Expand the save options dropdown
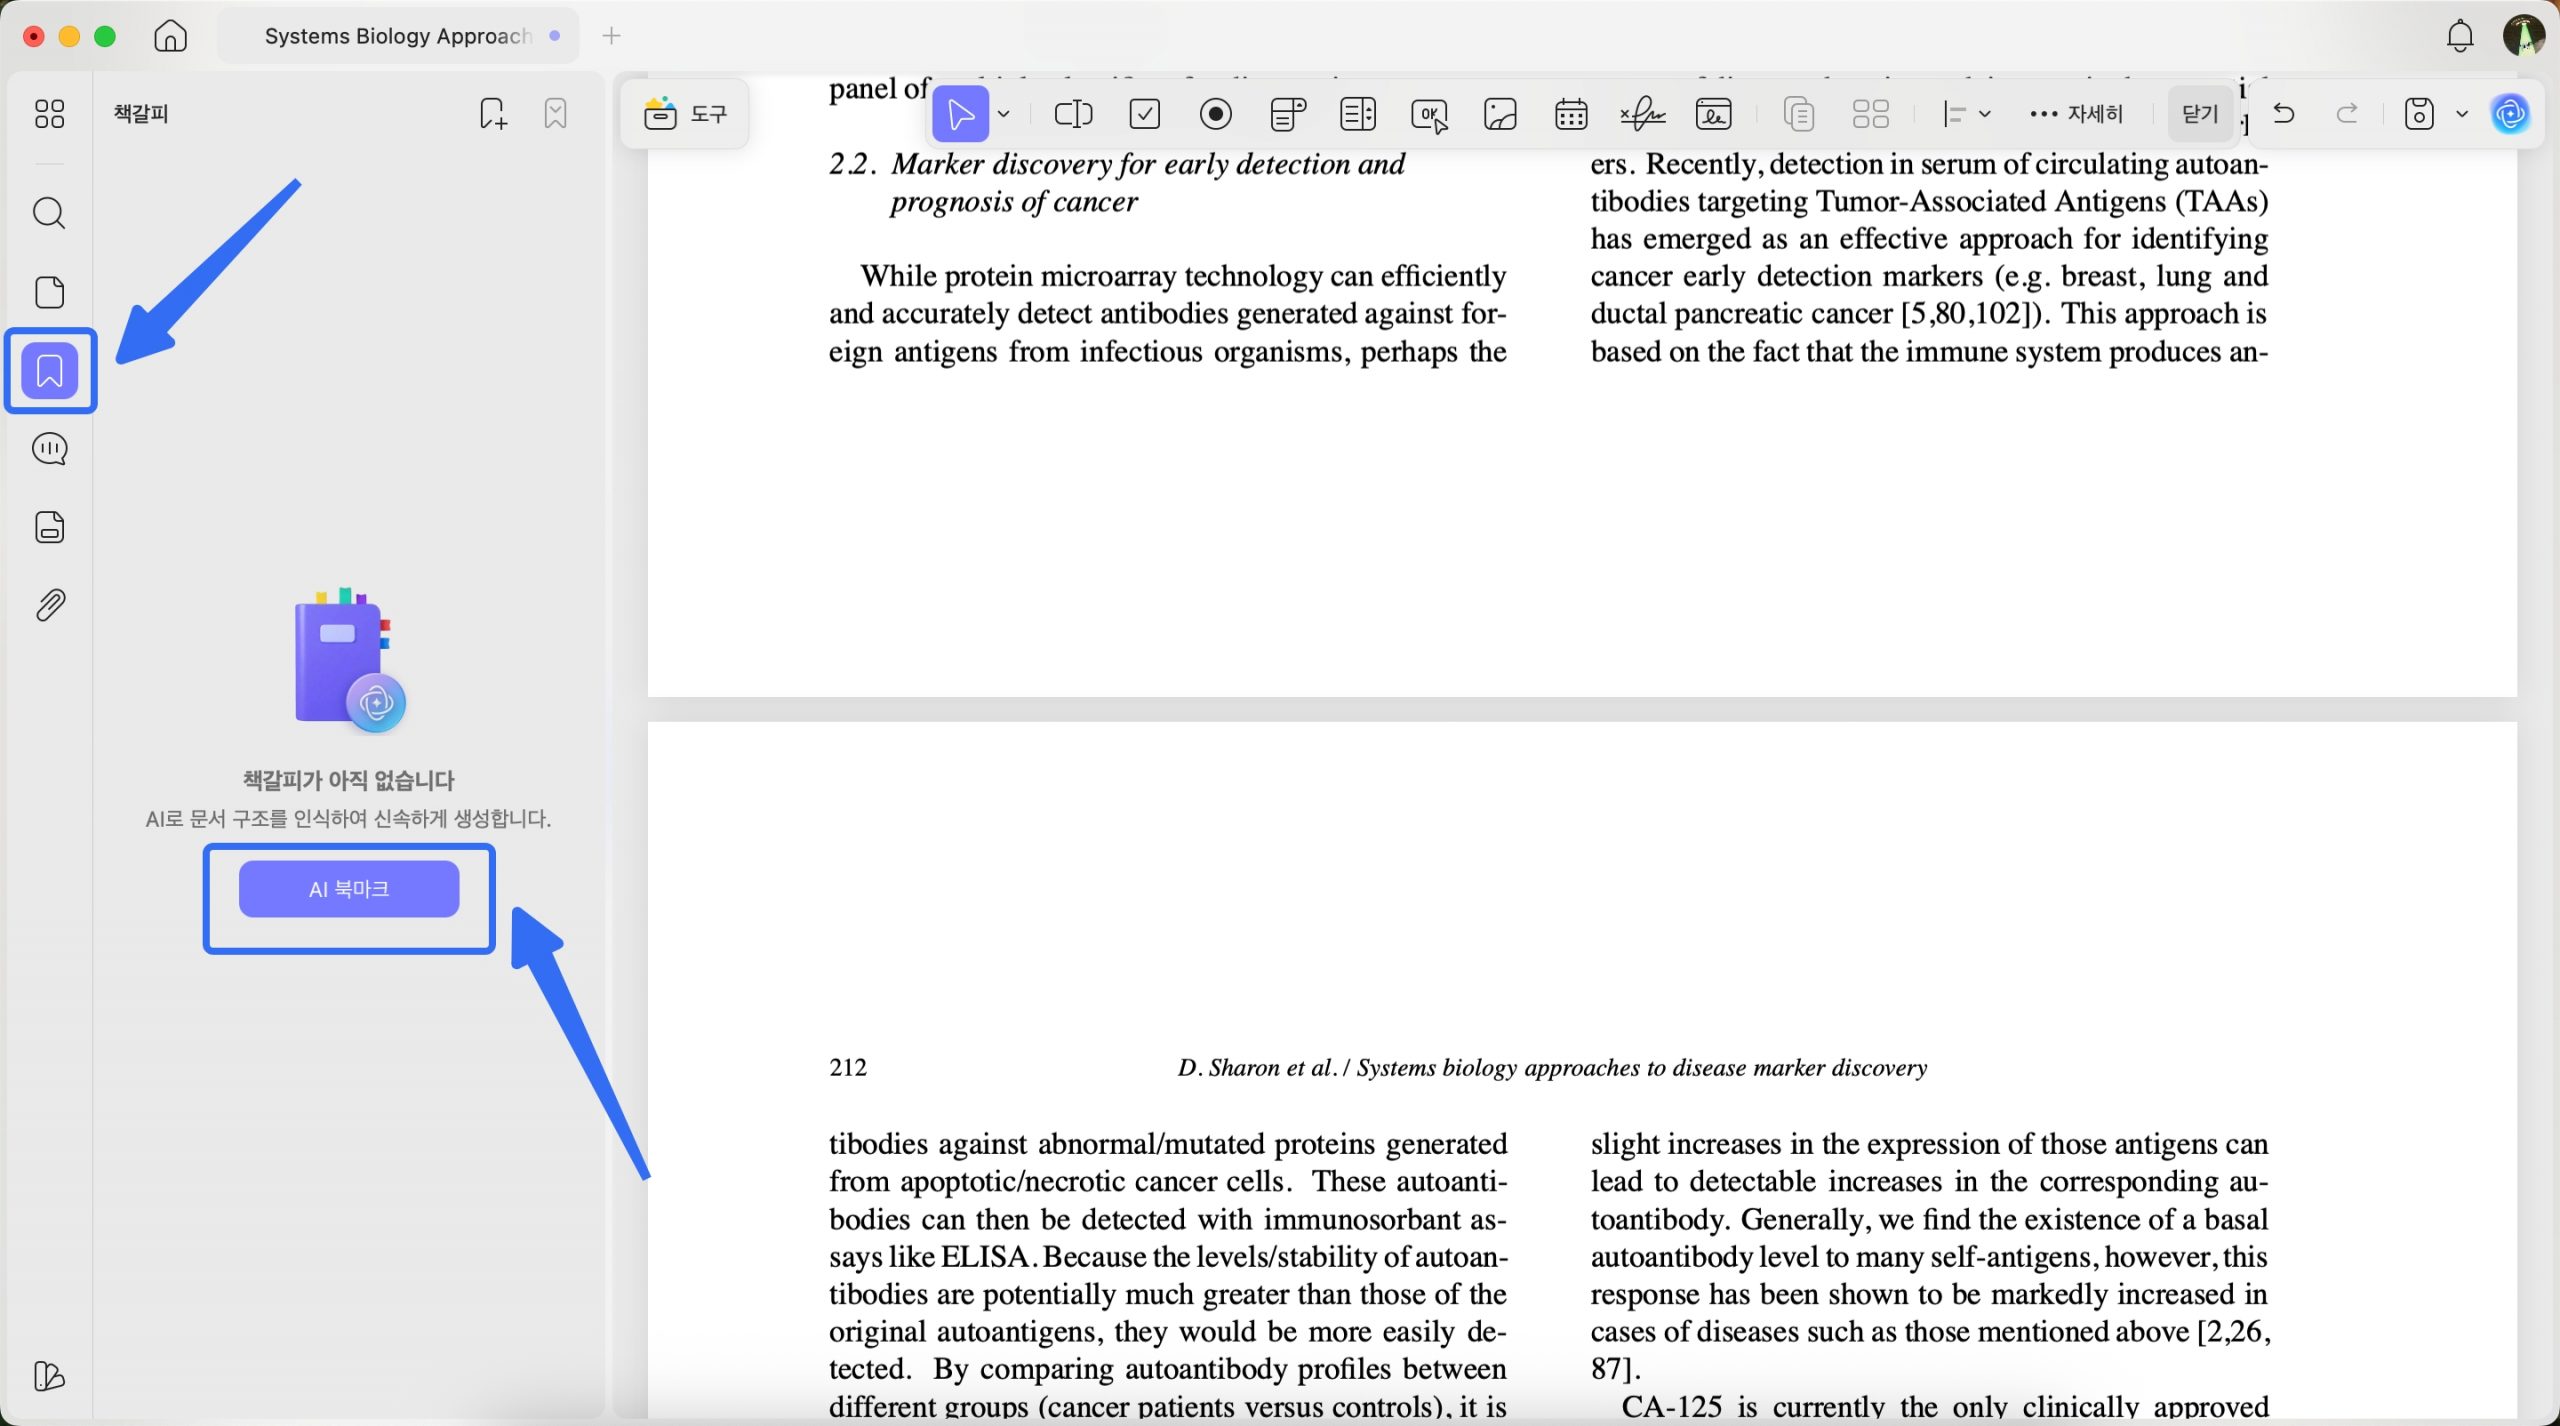The width and height of the screenshot is (2560, 1426). point(2460,114)
